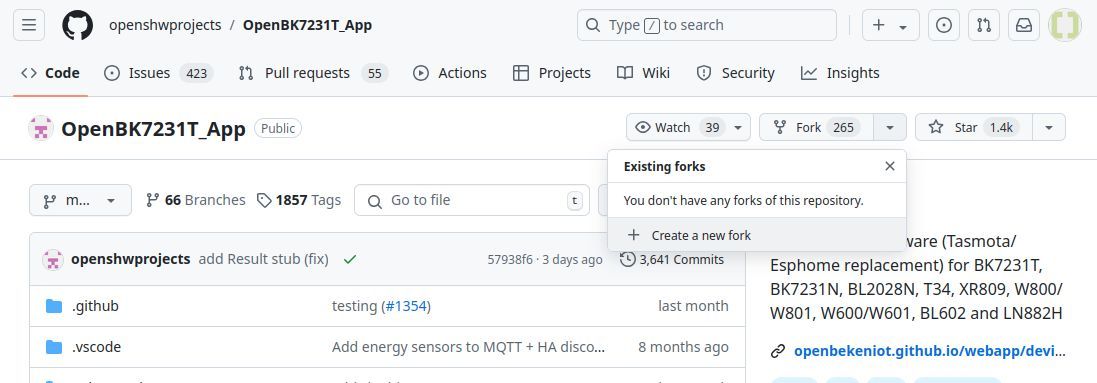Open user profile avatar menu
Screen dimensions: 1097x383
click(1065, 25)
